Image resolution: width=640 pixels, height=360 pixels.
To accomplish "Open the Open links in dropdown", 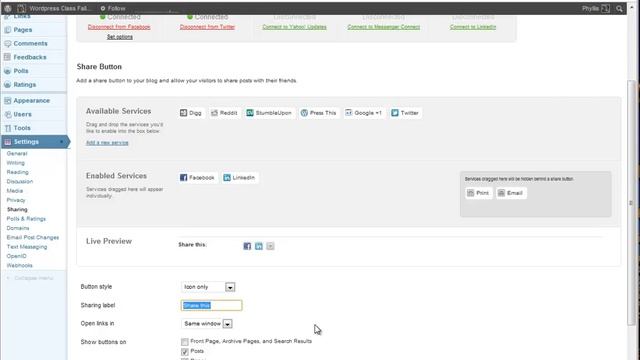I will coord(207,324).
